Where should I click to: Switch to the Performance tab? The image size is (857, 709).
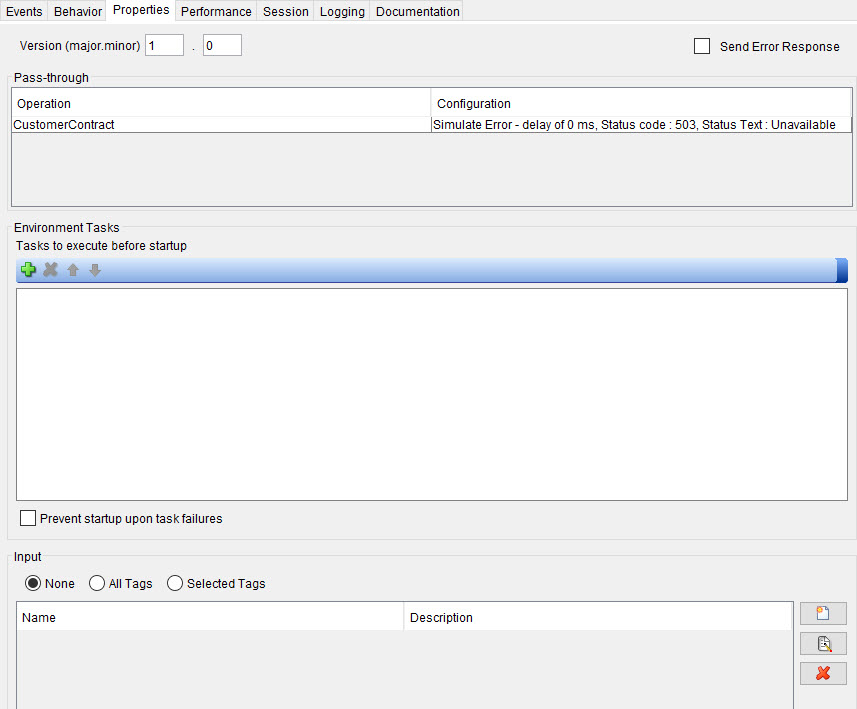[x=216, y=11]
